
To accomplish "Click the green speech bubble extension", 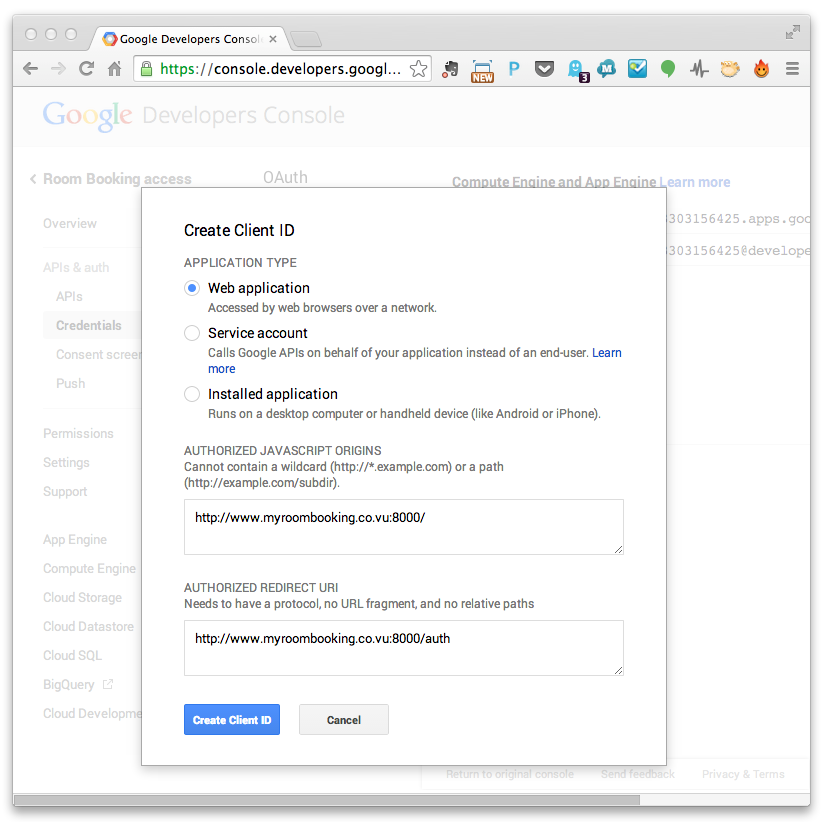I will click(668, 69).
